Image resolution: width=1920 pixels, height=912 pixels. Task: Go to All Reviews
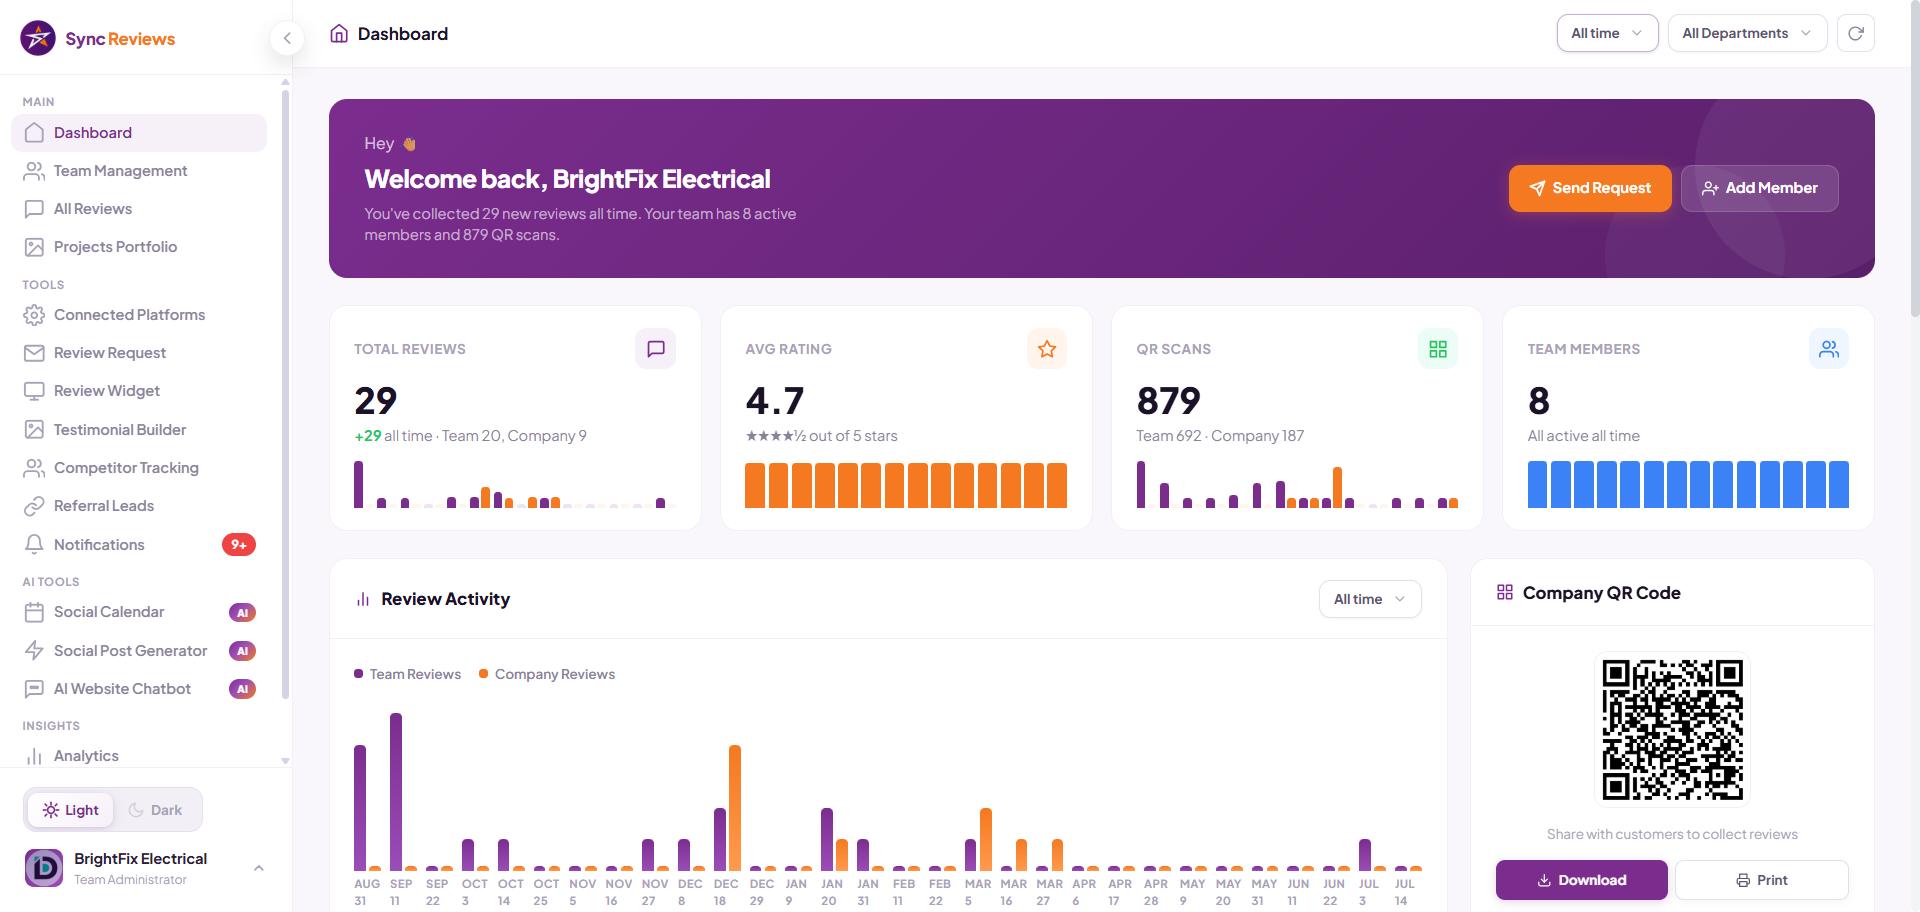pyautogui.click(x=139, y=209)
